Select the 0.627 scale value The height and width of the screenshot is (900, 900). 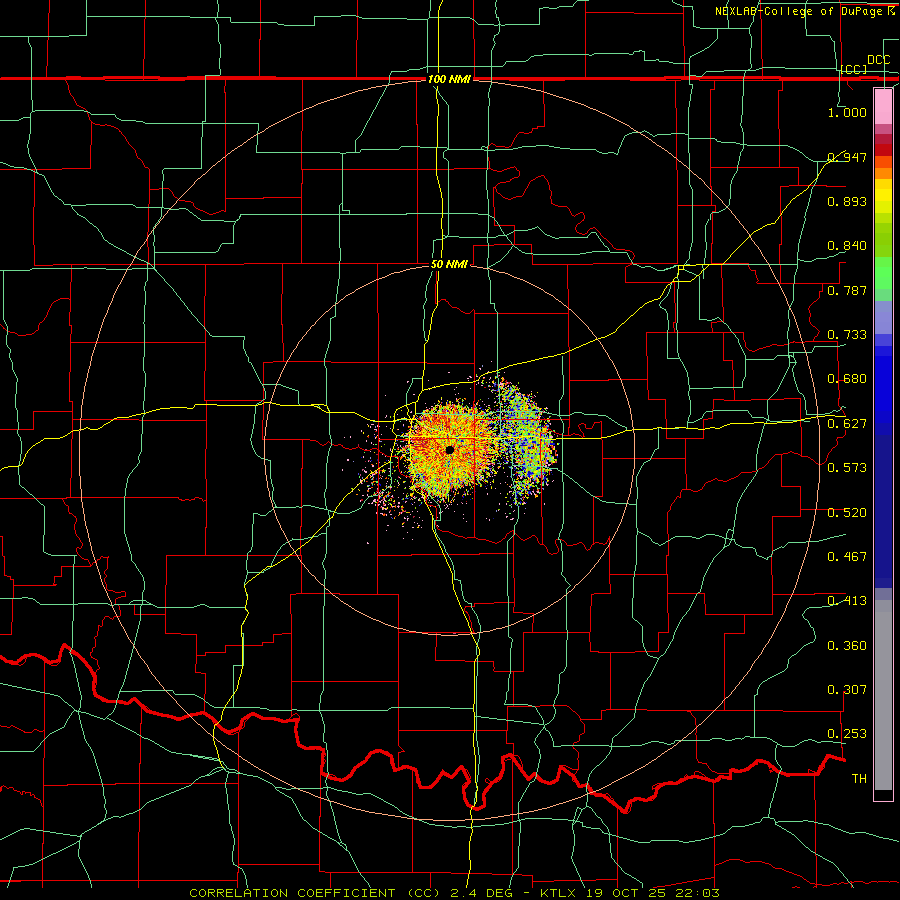pyautogui.click(x=847, y=424)
